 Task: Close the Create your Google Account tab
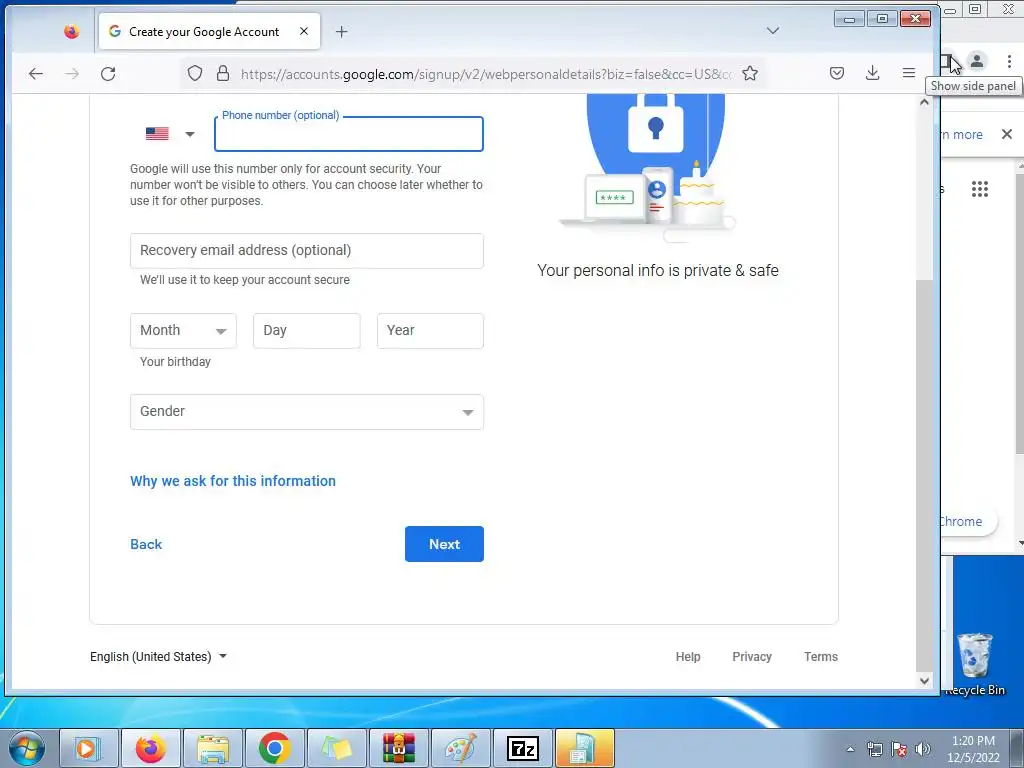pos(304,31)
